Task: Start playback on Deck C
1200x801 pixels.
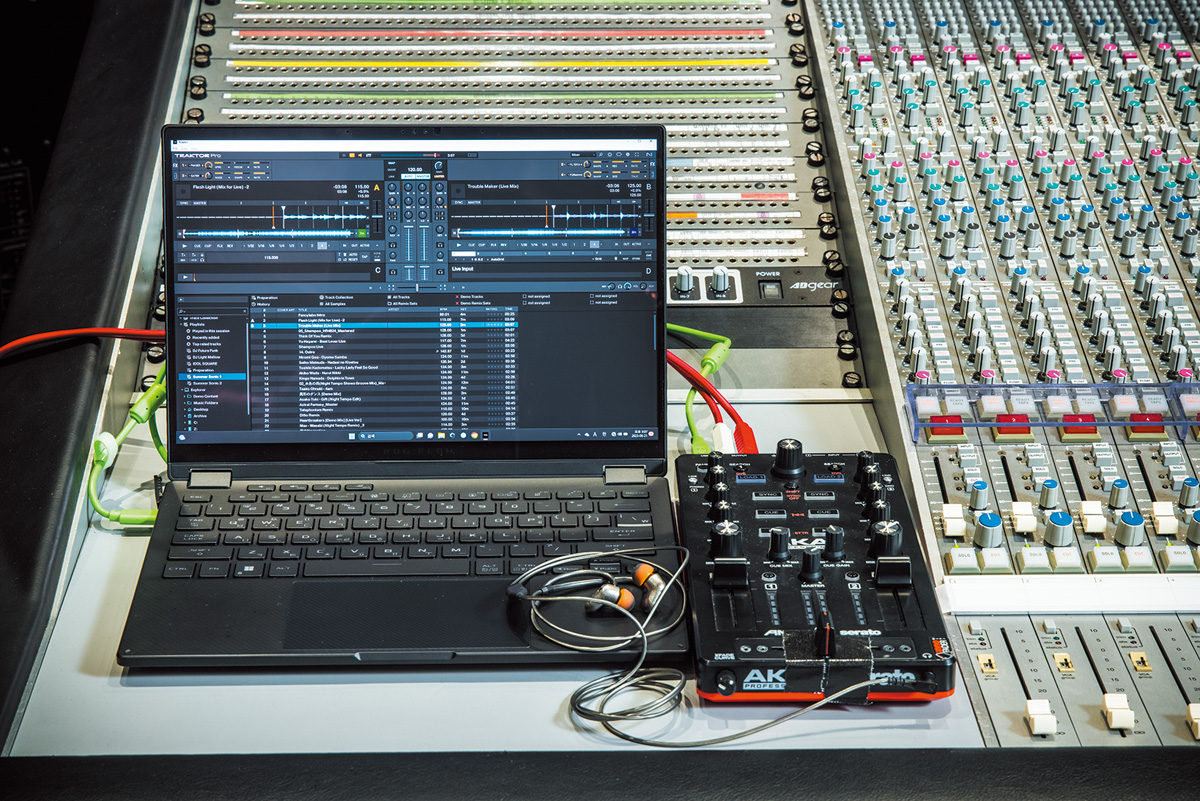Action: pyautogui.click(x=185, y=277)
